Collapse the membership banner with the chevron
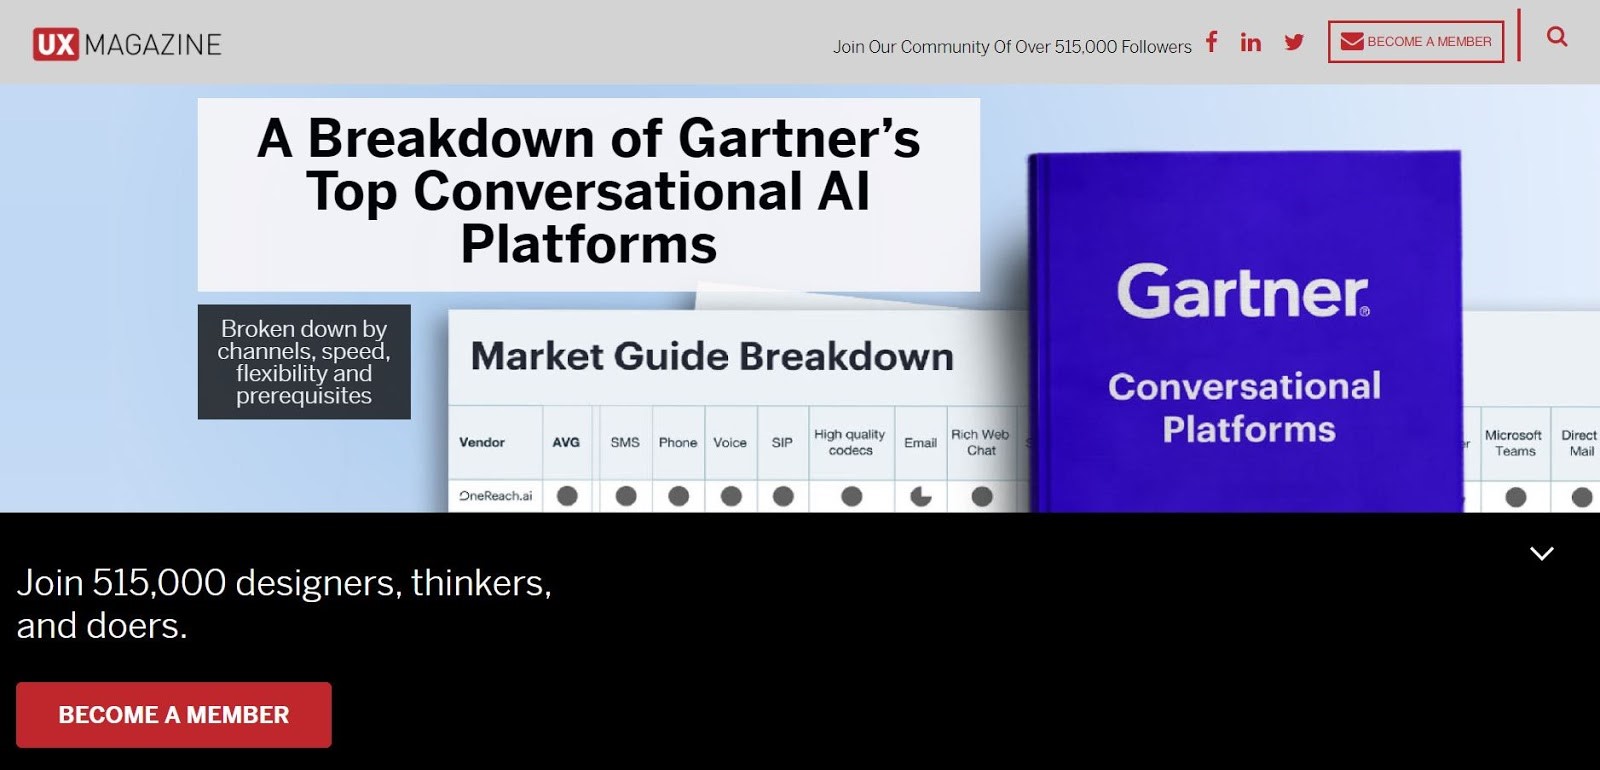 tap(1542, 553)
